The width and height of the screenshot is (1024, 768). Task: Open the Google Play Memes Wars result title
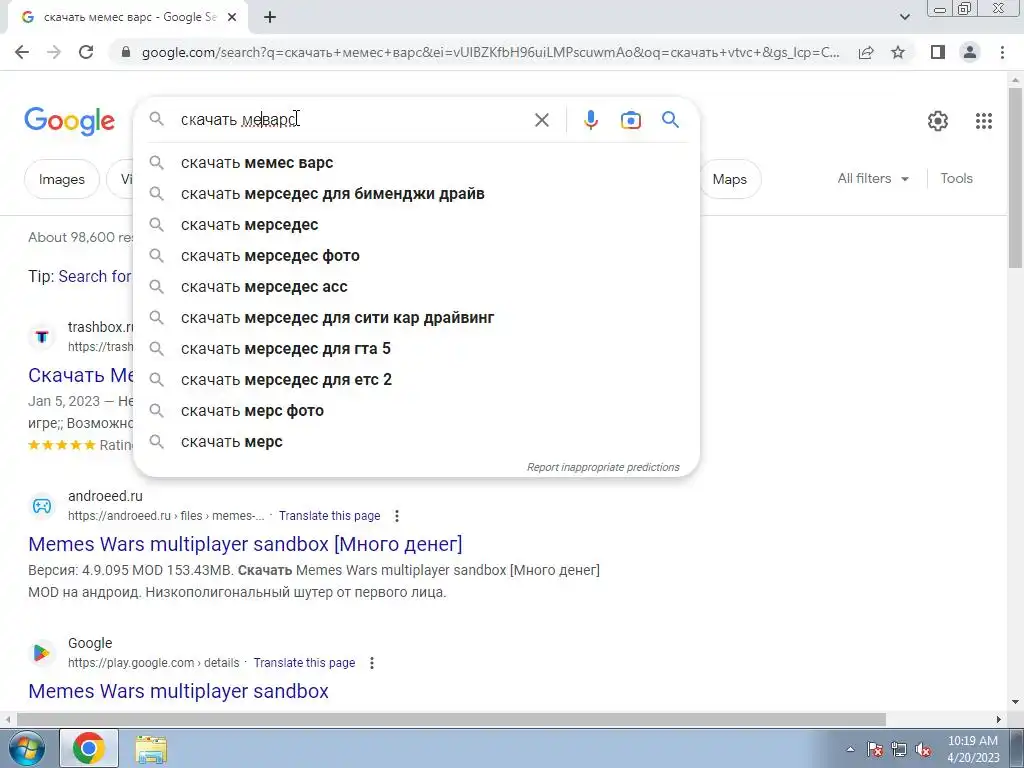click(x=178, y=691)
